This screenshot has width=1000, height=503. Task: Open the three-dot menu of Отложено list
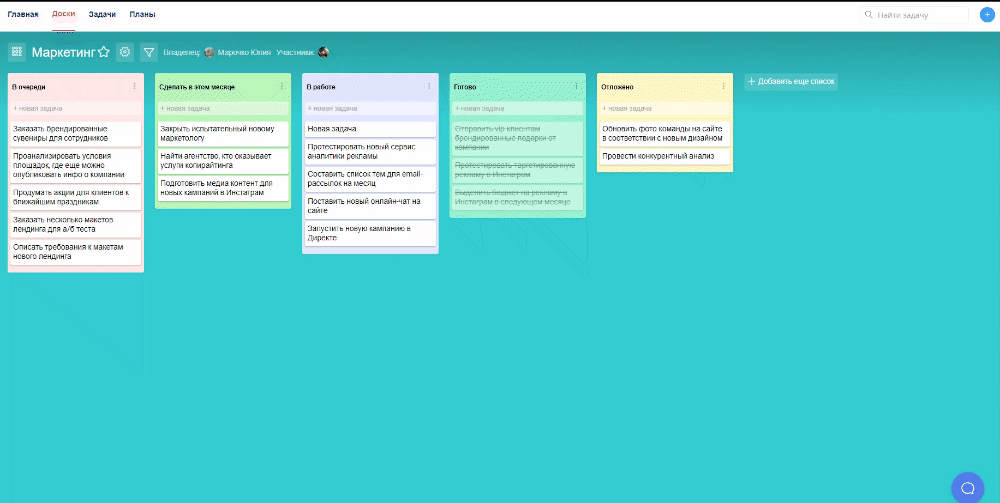click(724, 87)
